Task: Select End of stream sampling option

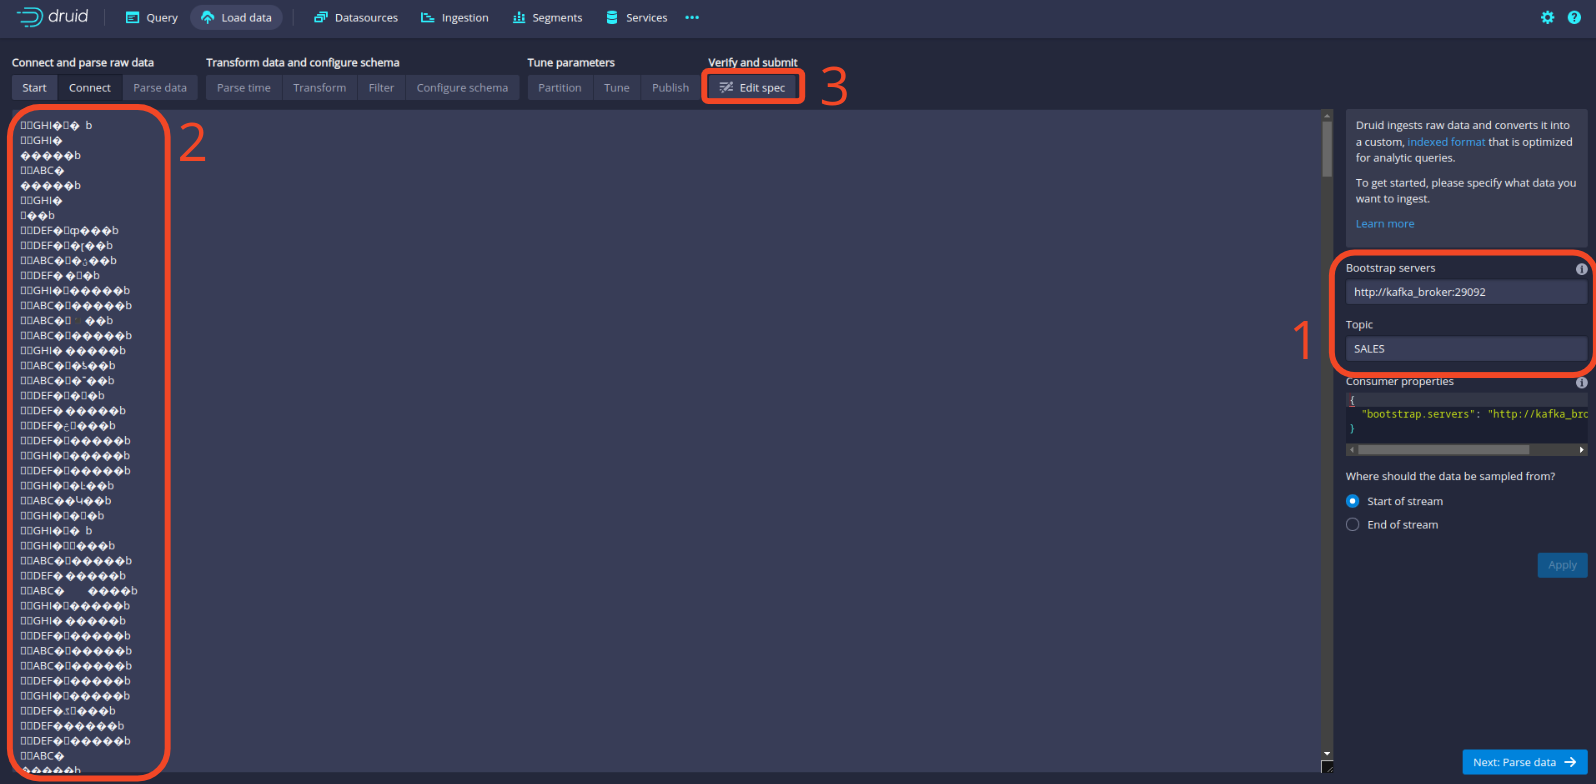Action: click(x=1353, y=524)
